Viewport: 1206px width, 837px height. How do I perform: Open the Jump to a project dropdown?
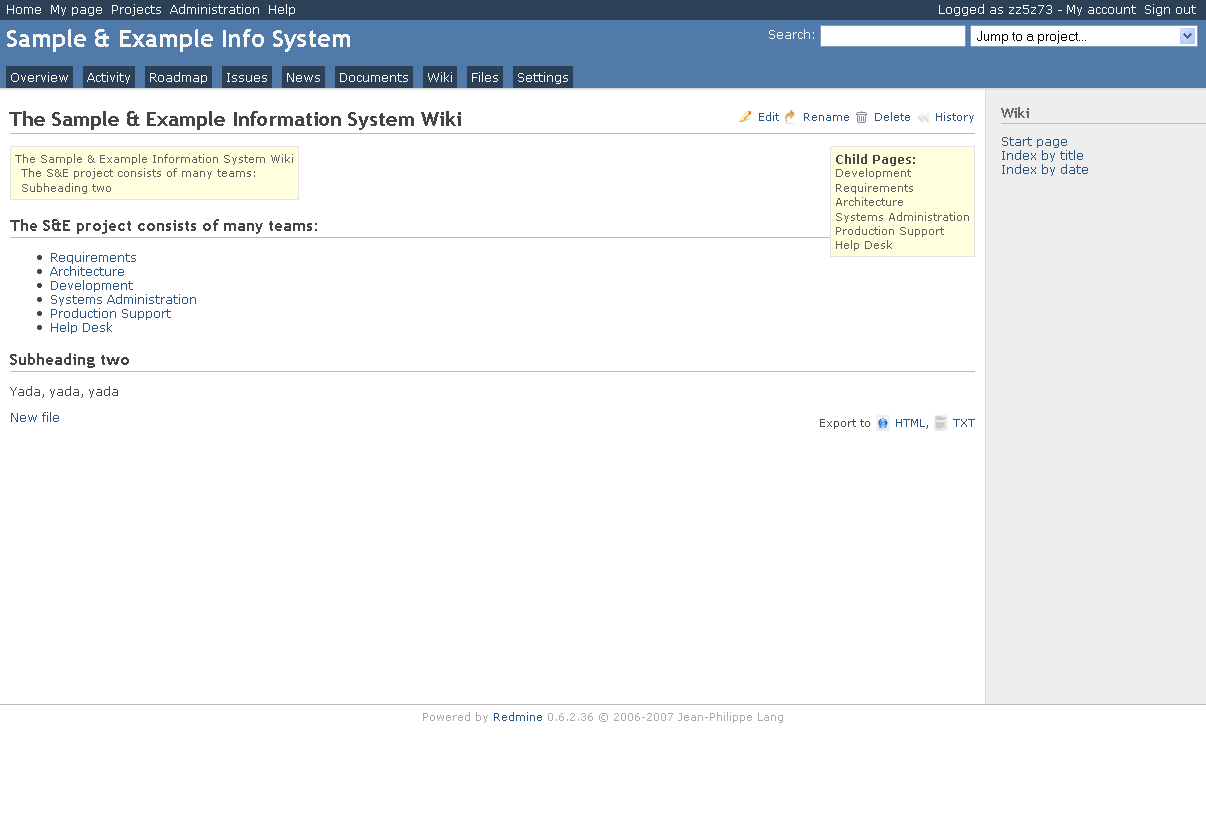1083,37
